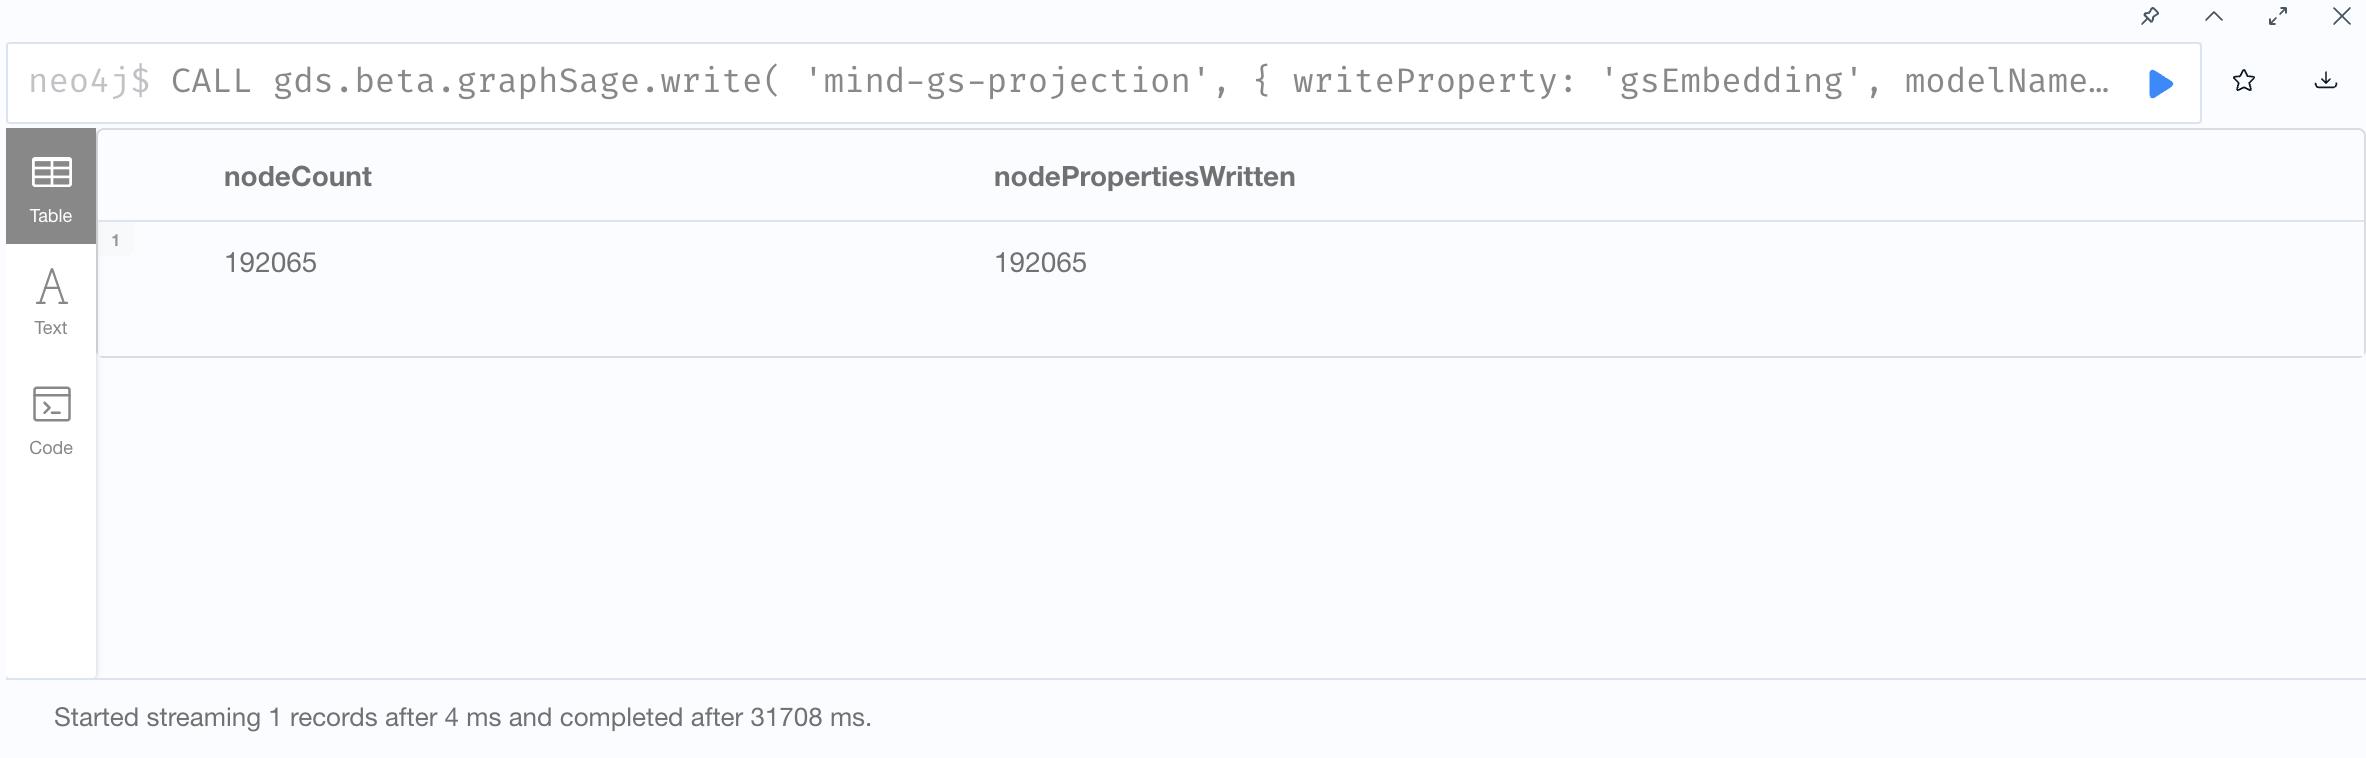Expand the frame to fullscreen
This screenshot has width=2366, height=758.
coord(2278,16)
